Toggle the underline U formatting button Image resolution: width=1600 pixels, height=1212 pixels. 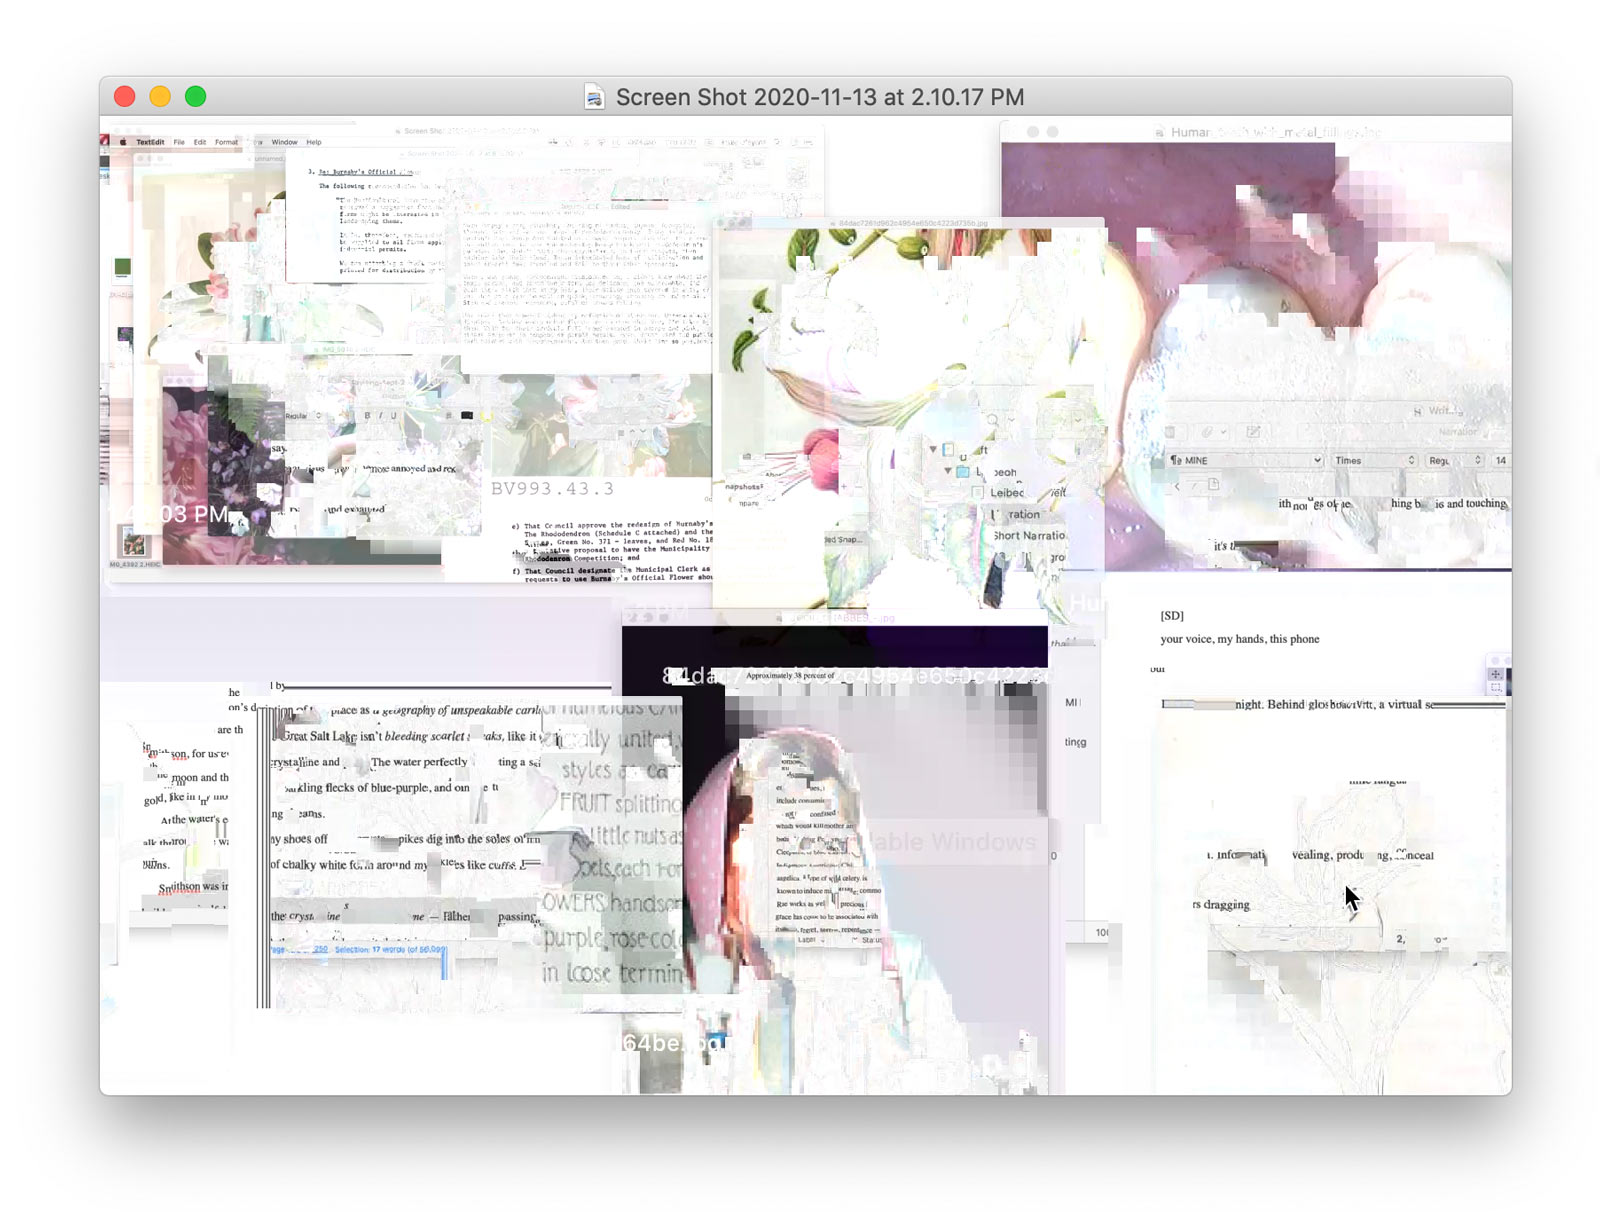(x=393, y=416)
